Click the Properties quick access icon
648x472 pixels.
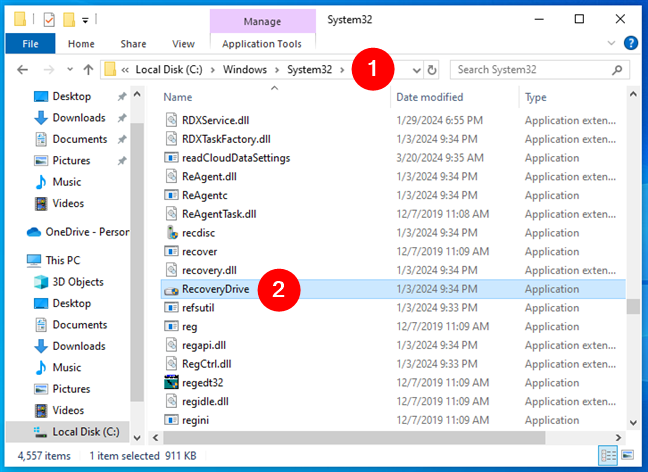pyautogui.click(x=49, y=19)
